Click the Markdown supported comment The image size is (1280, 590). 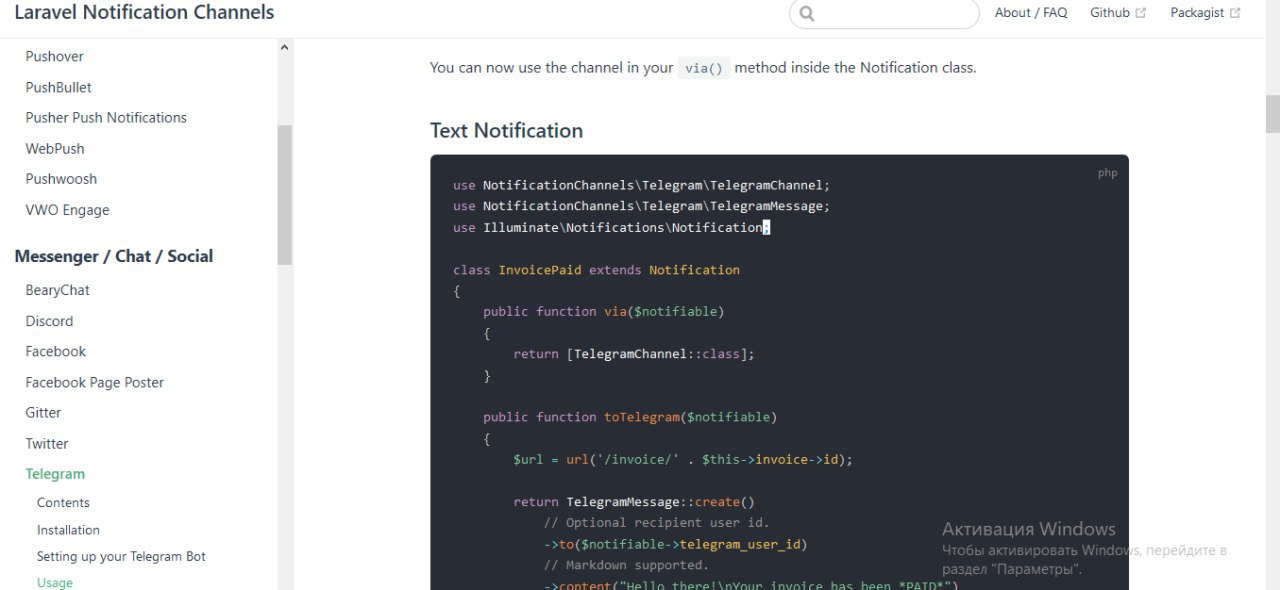[626, 566]
